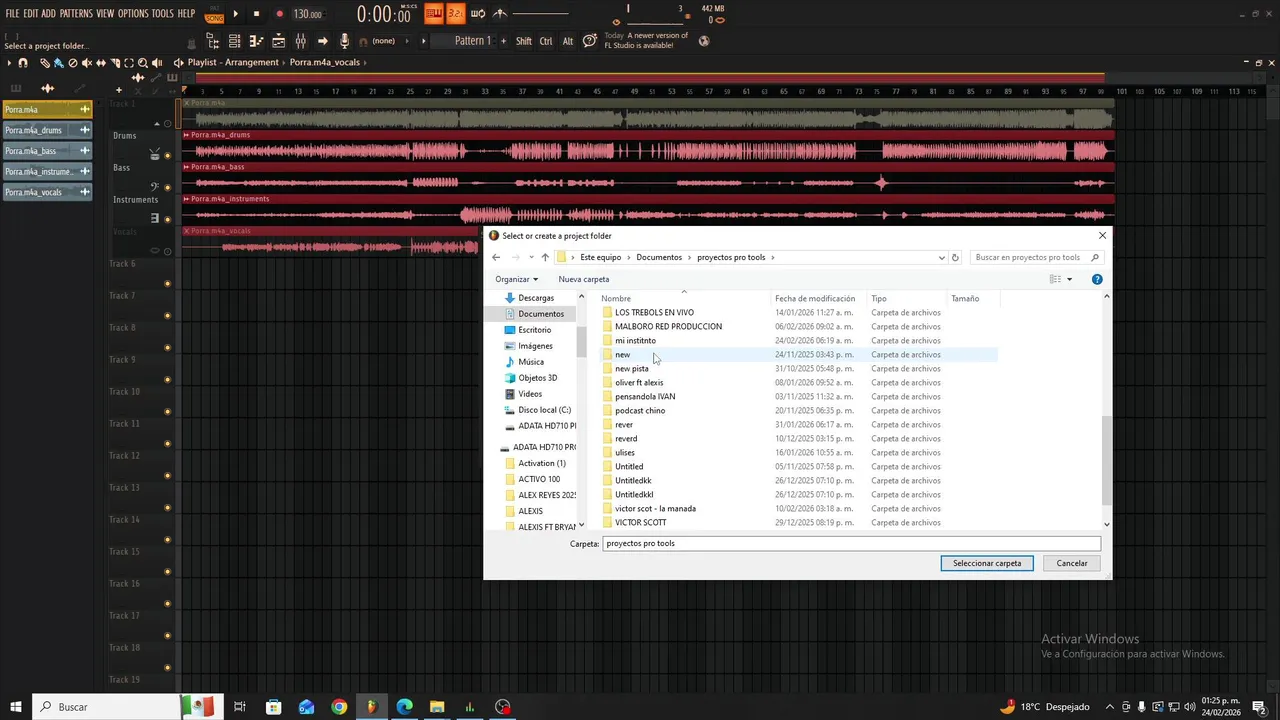Select the zoom tool in playlist toolbar
This screenshot has width=1280, height=720.
point(143,63)
